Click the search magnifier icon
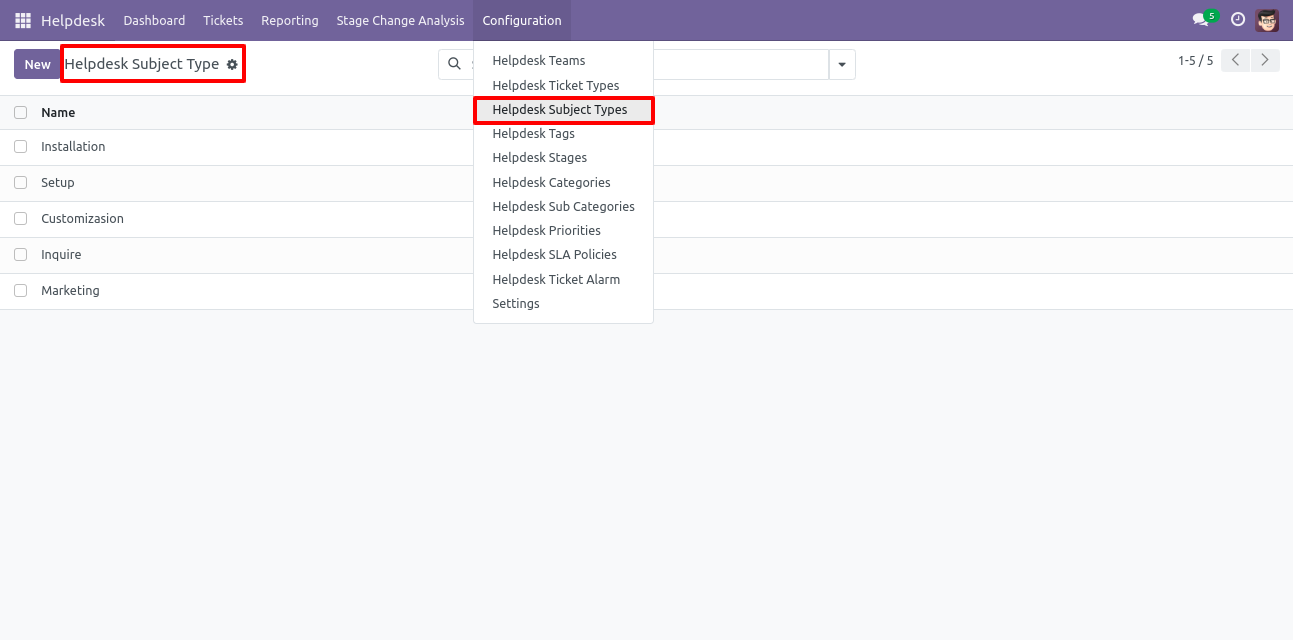Viewport: 1293px width, 640px height. tap(454, 64)
